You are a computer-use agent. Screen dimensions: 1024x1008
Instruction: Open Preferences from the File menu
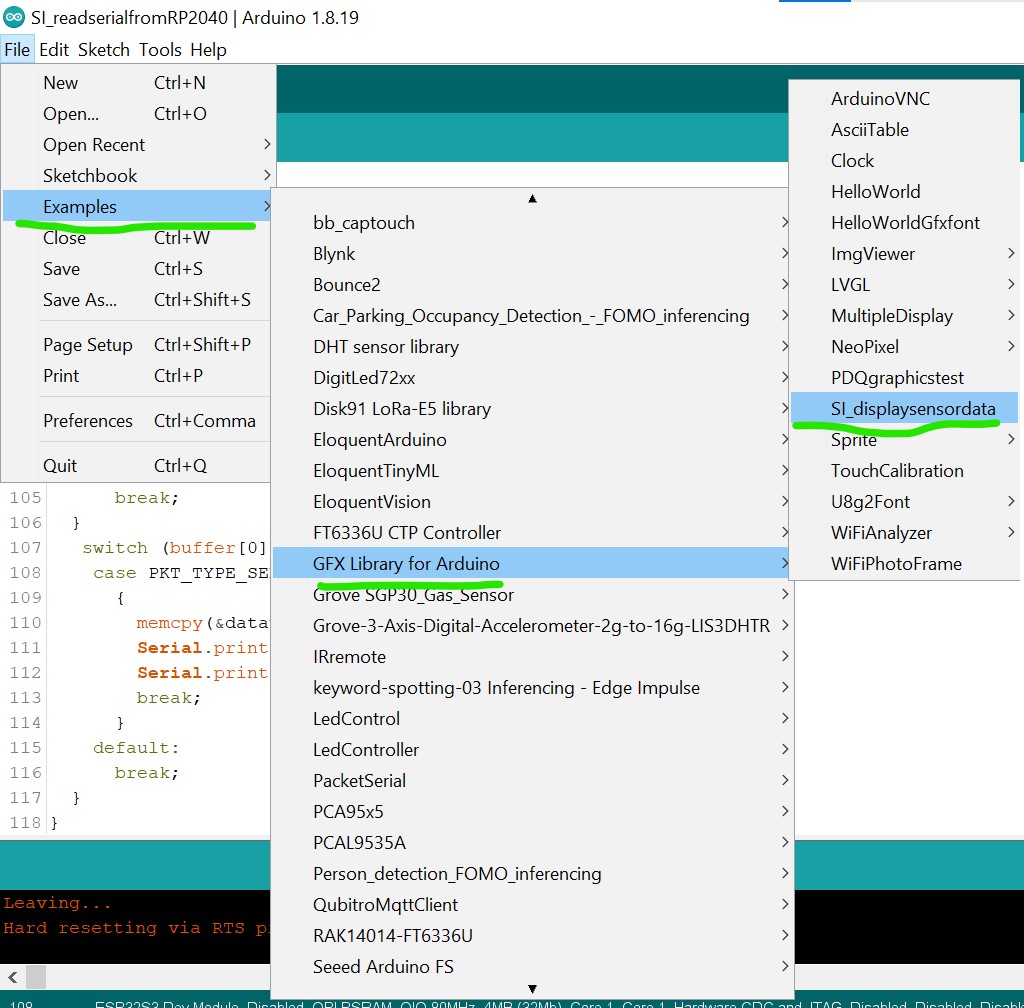[136, 420]
